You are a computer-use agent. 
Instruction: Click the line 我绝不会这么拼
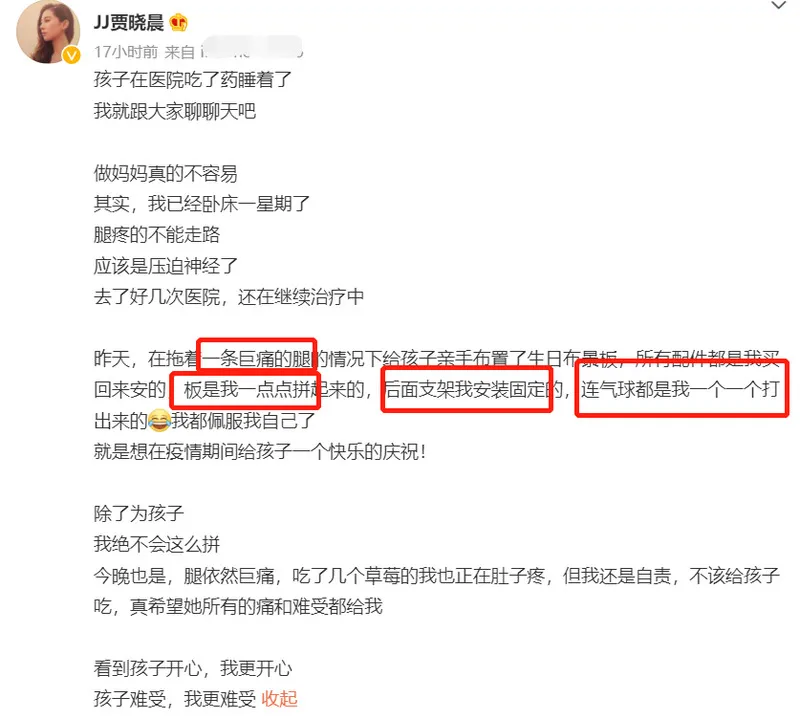tap(157, 544)
